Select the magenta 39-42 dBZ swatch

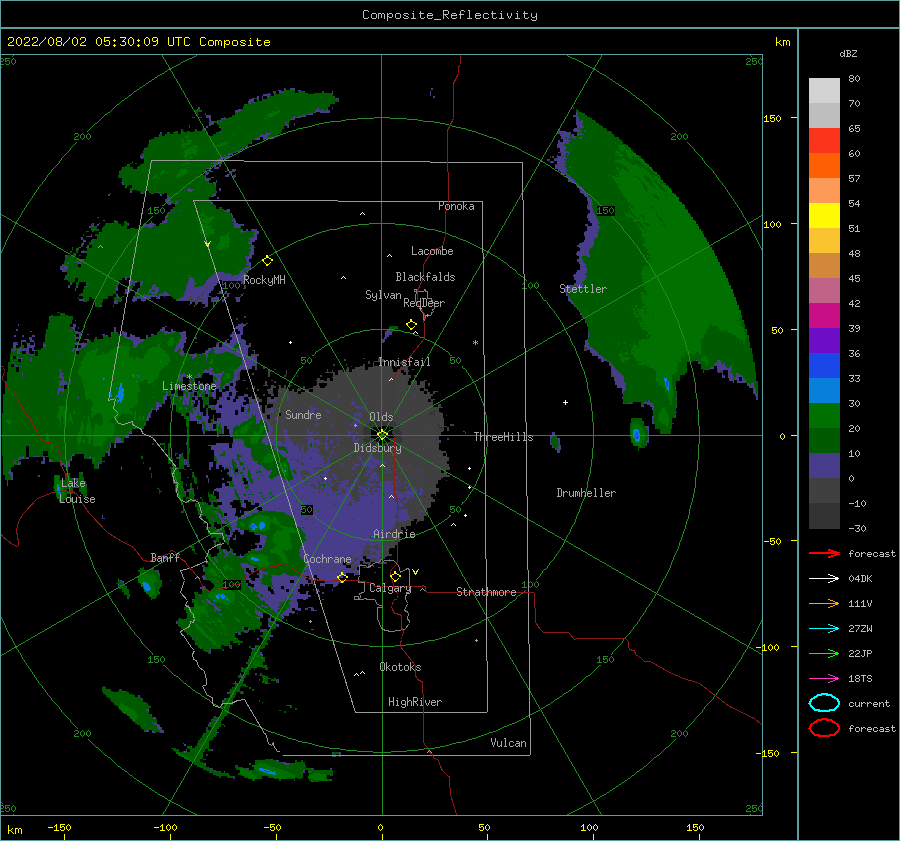[824, 315]
